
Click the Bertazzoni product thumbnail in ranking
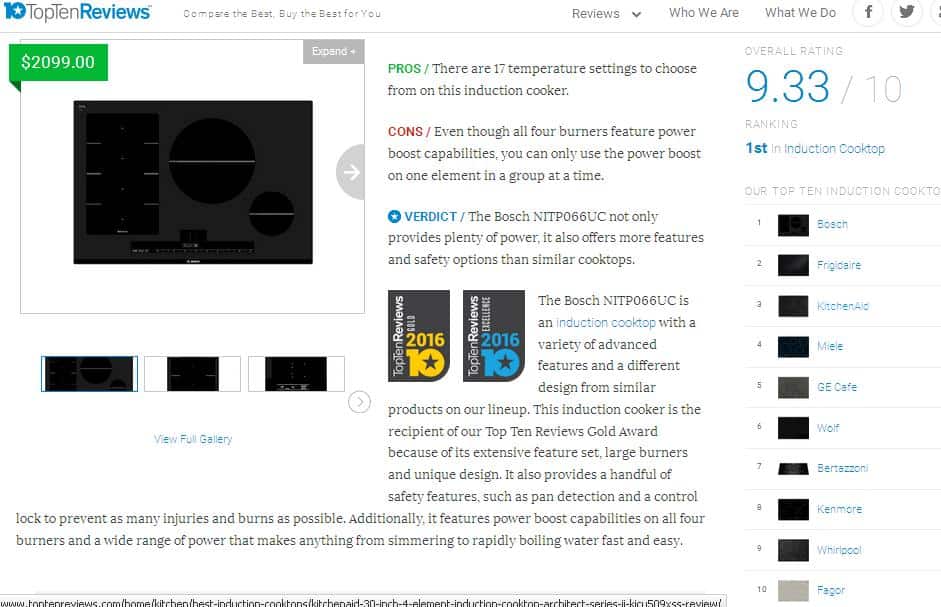793,469
